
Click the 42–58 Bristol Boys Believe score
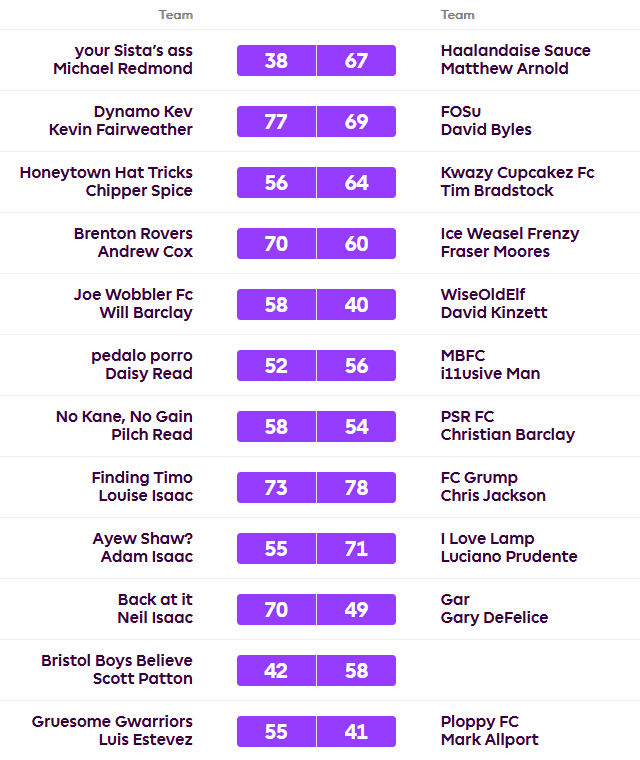click(316, 670)
